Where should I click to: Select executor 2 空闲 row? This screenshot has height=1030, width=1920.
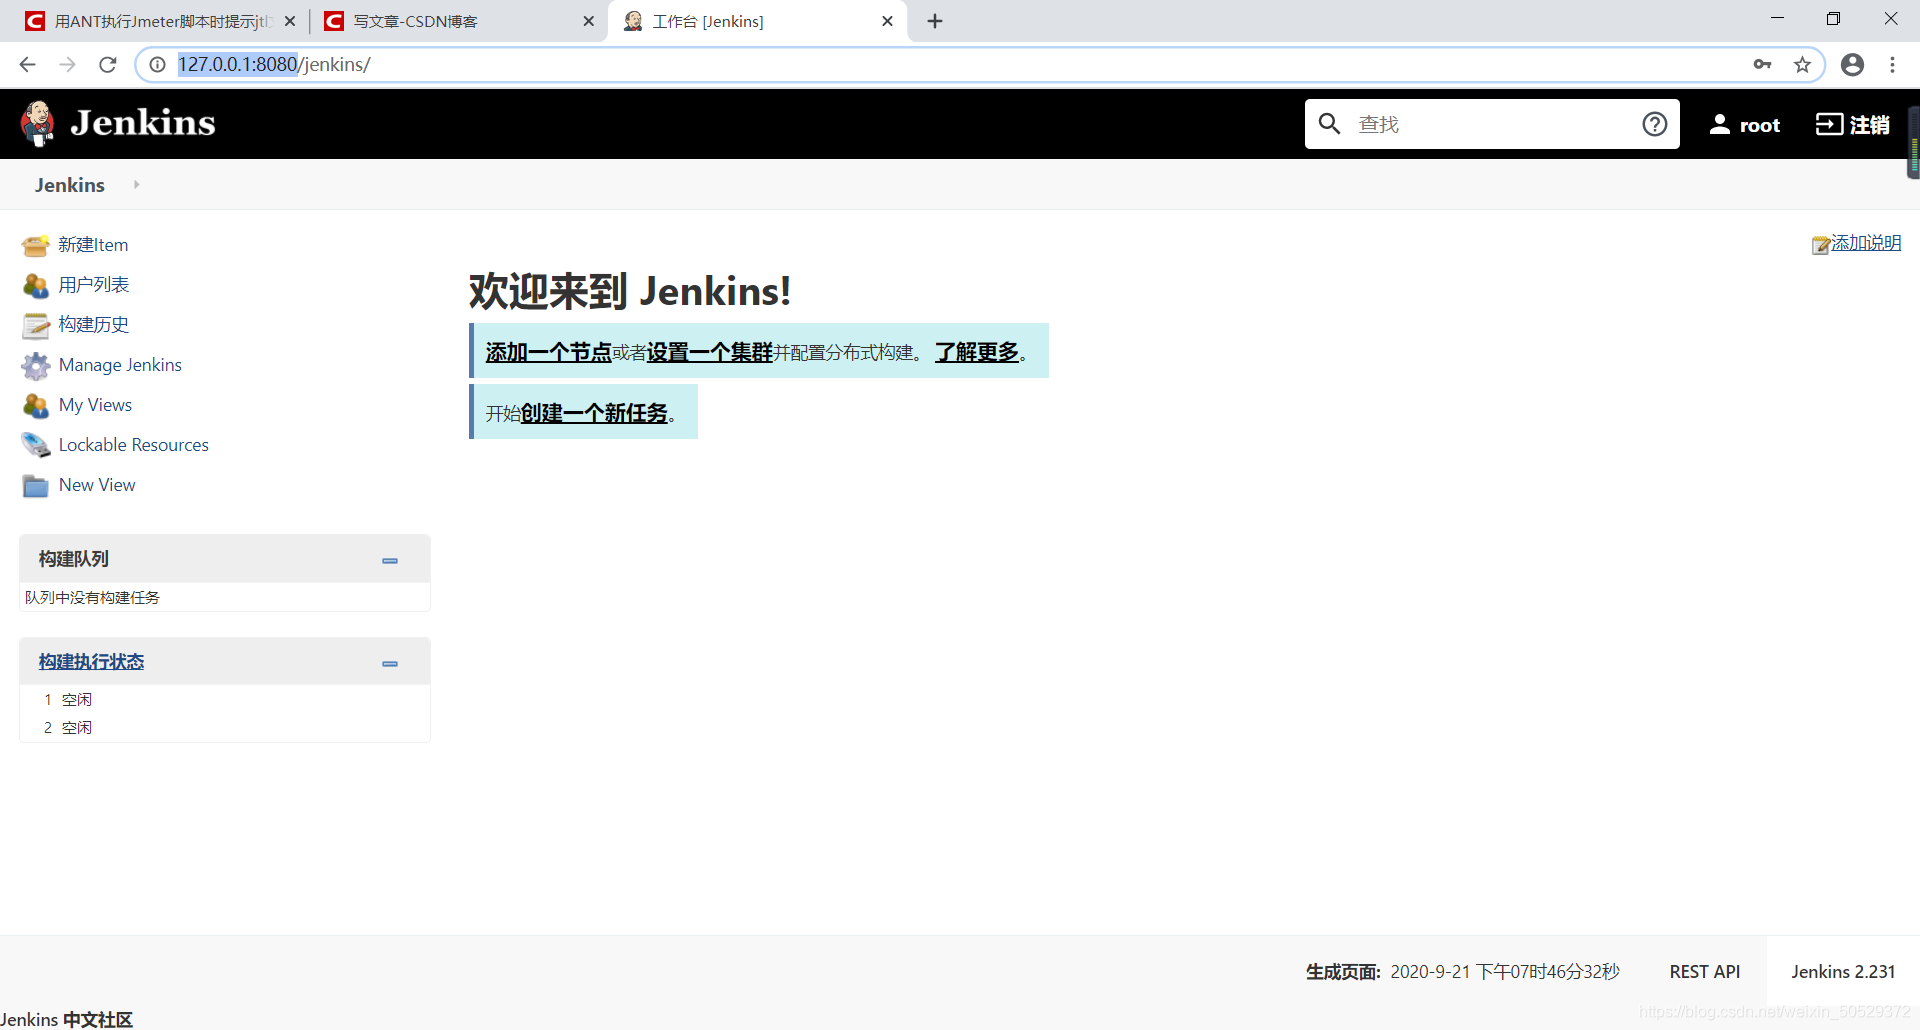(225, 728)
